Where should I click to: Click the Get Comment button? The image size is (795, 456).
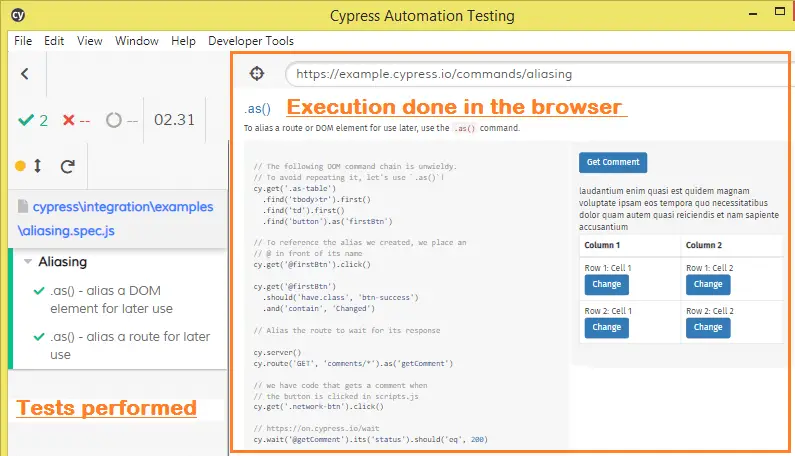pyautogui.click(x=613, y=162)
